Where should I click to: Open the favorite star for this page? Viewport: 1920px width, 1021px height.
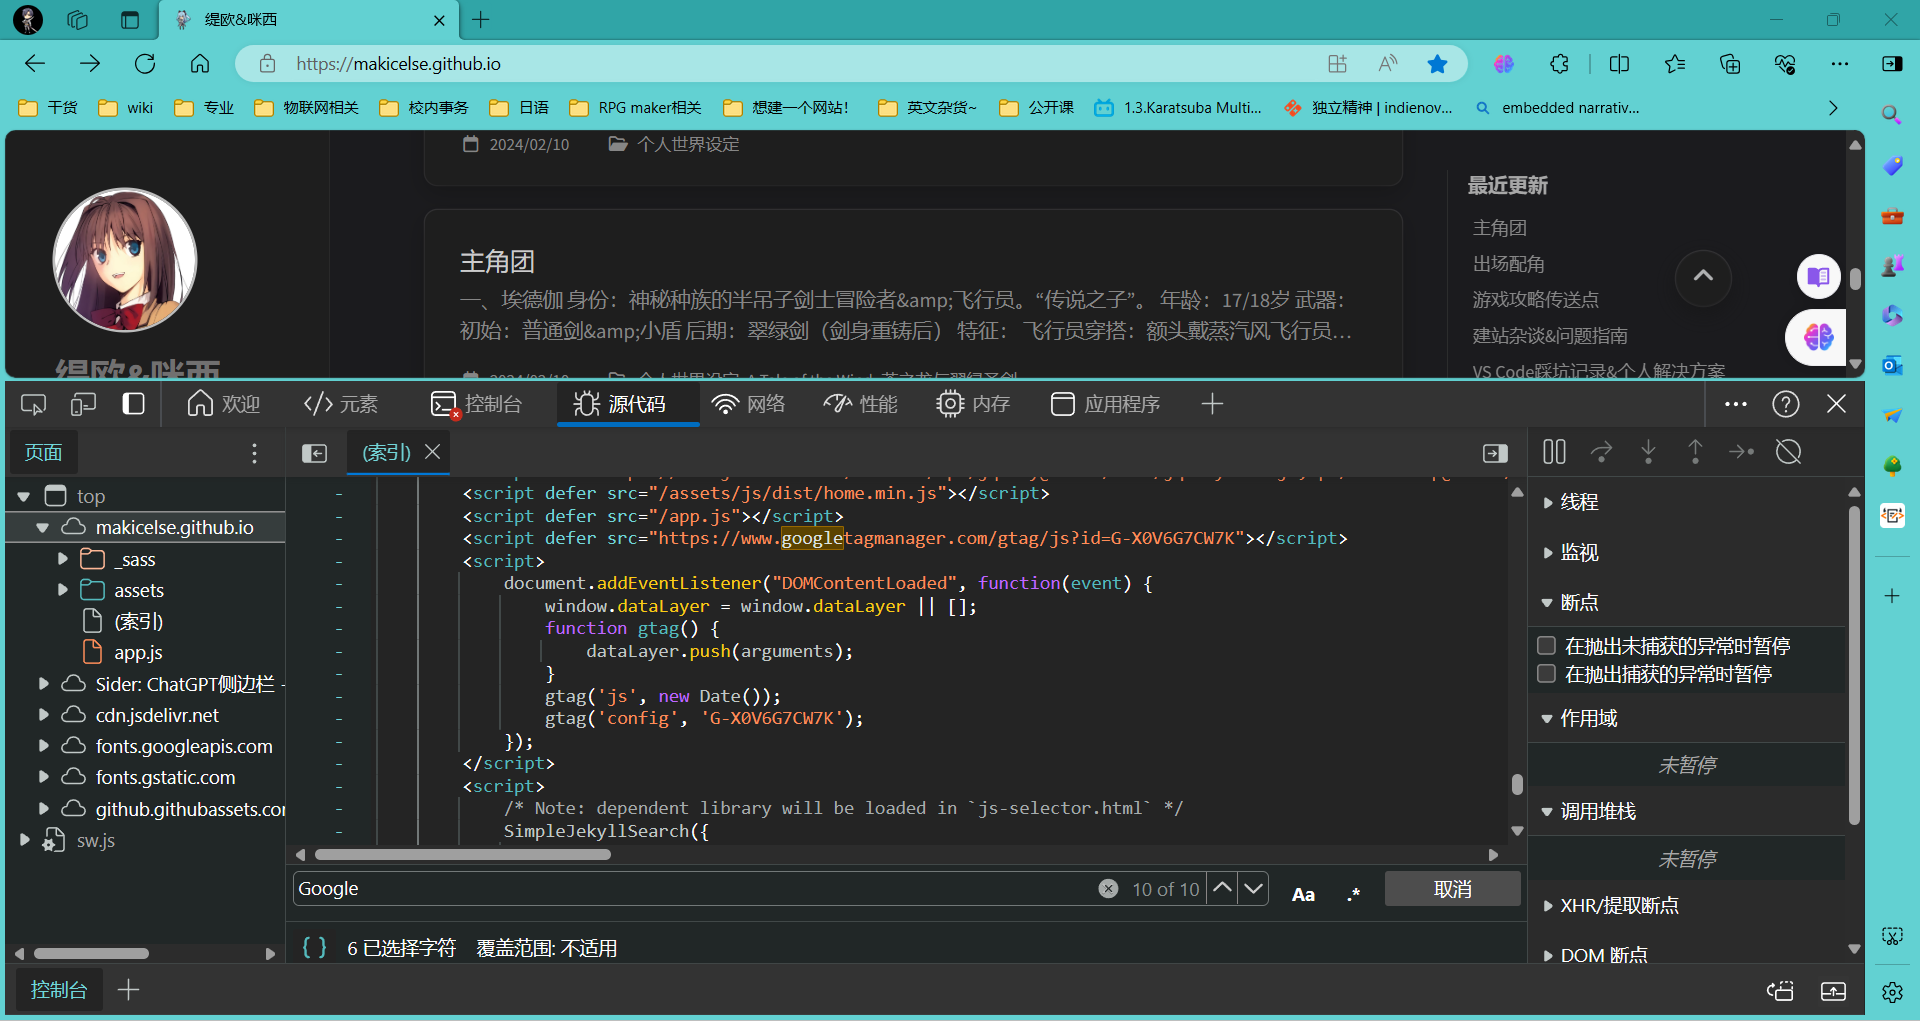pos(1437,64)
